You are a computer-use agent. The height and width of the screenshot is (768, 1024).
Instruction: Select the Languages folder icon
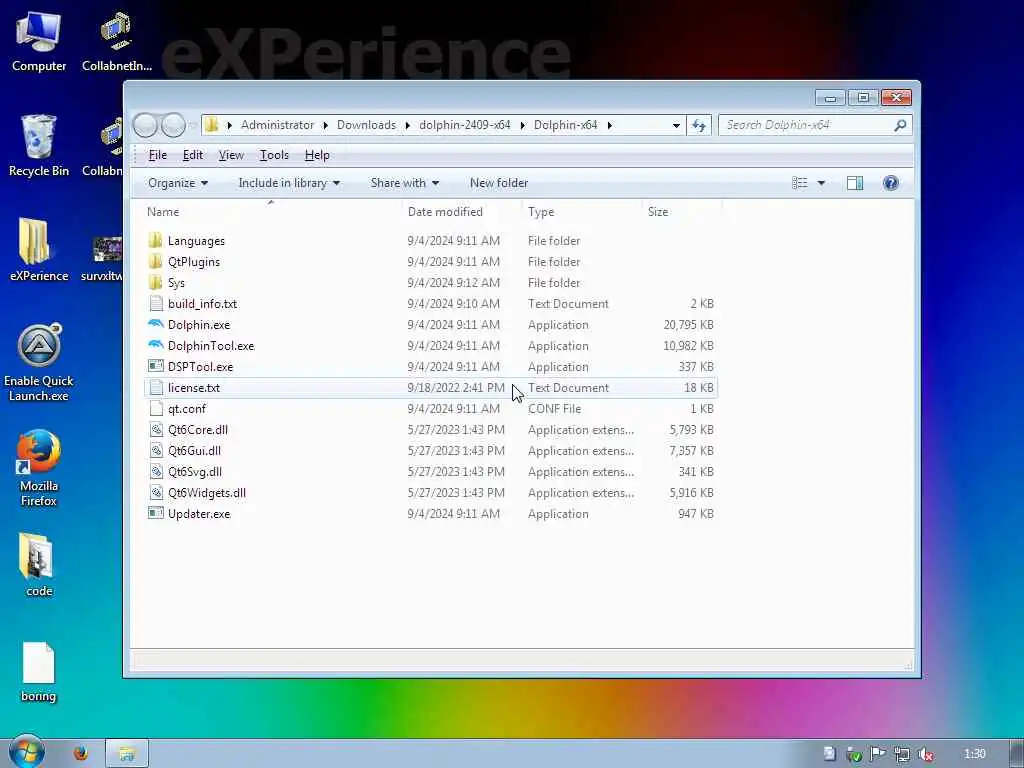pyautogui.click(x=155, y=240)
